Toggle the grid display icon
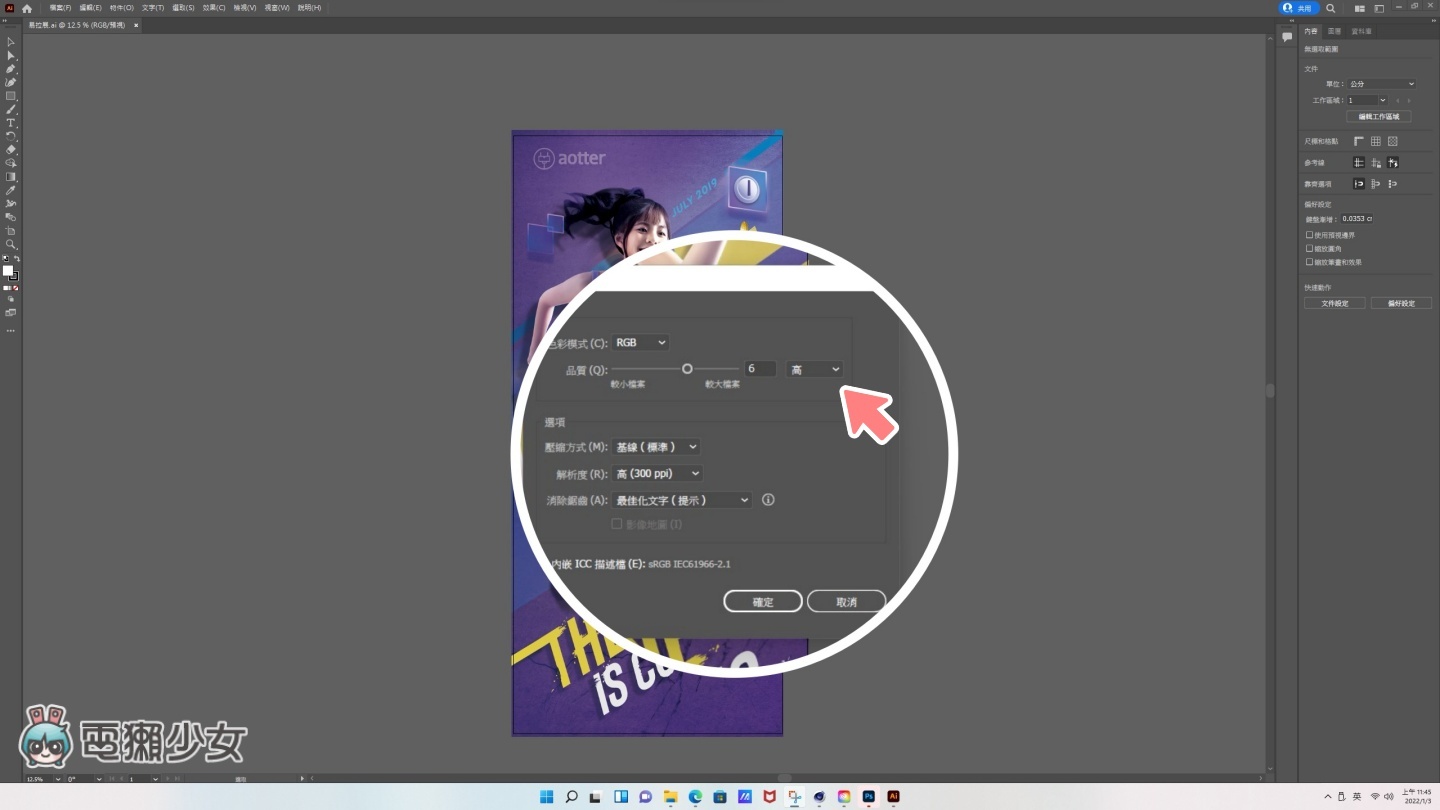Image resolution: width=1440 pixels, height=810 pixels. pos(1376,142)
